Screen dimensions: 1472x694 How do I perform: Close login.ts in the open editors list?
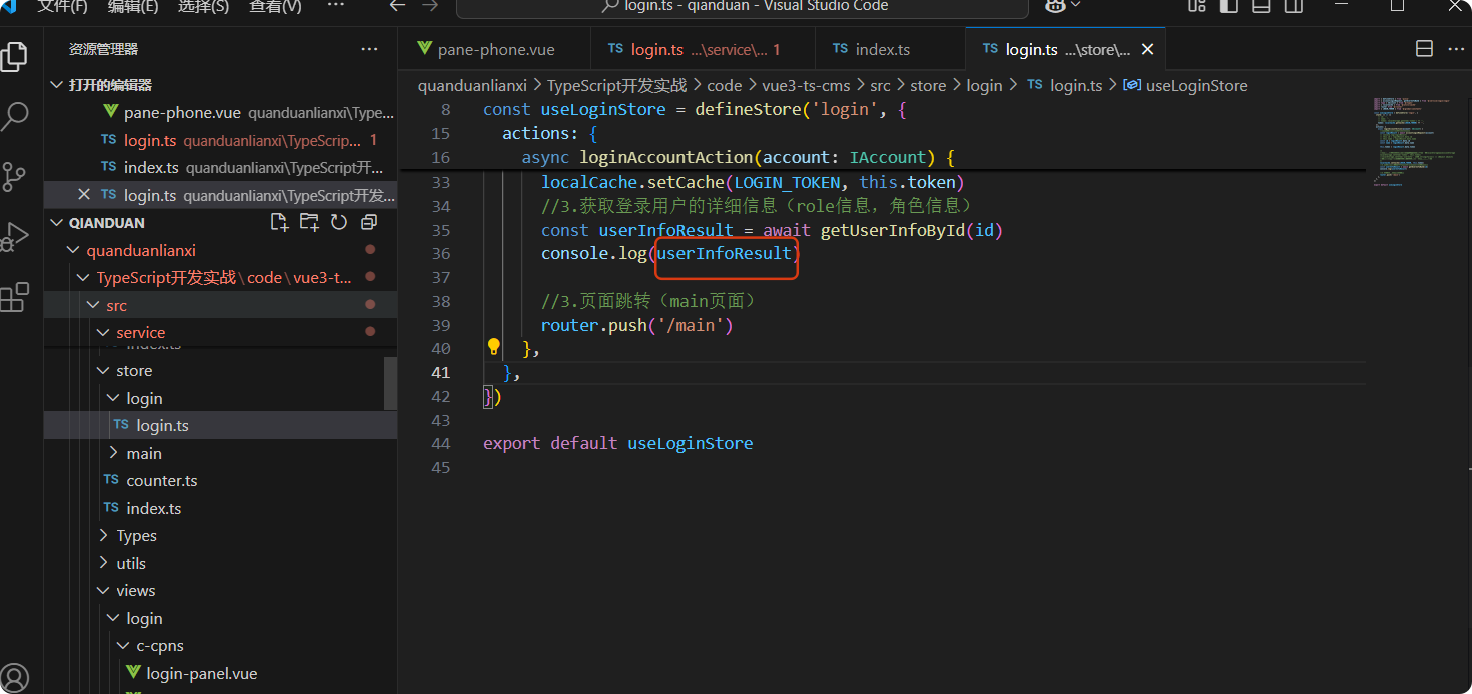pyautogui.click(x=84, y=194)
